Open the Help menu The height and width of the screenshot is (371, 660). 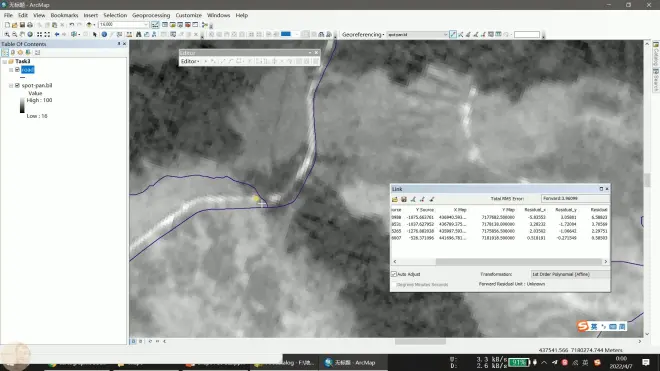[x=242, y=15]
